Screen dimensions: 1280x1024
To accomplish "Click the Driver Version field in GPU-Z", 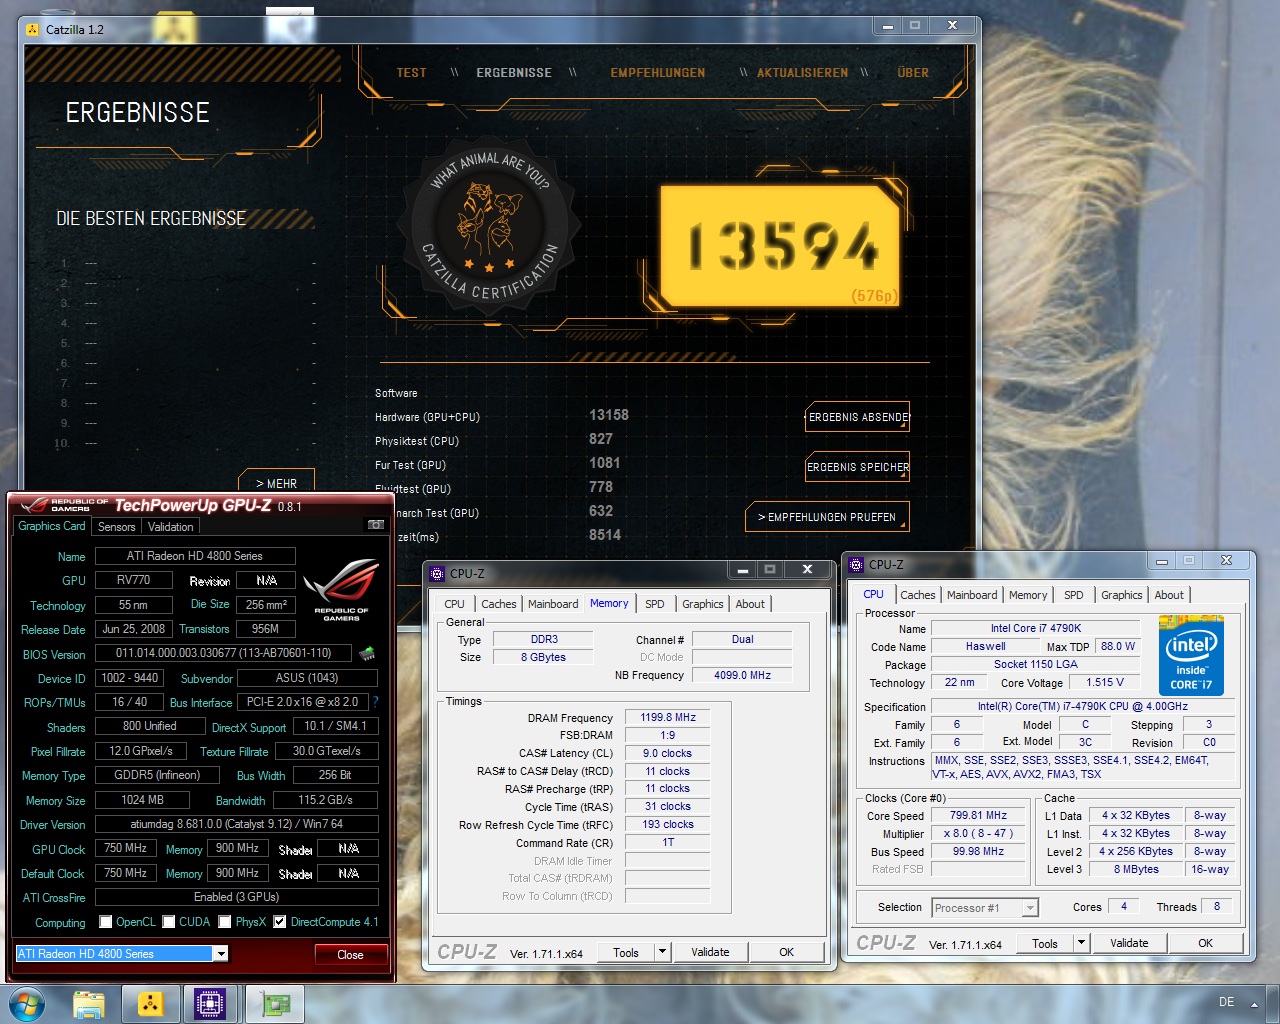I will [237, 824].
